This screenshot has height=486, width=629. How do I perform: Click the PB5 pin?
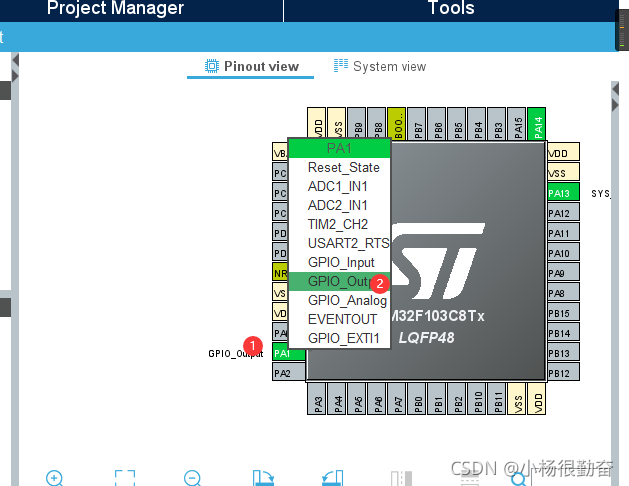[x=457, y=124]
